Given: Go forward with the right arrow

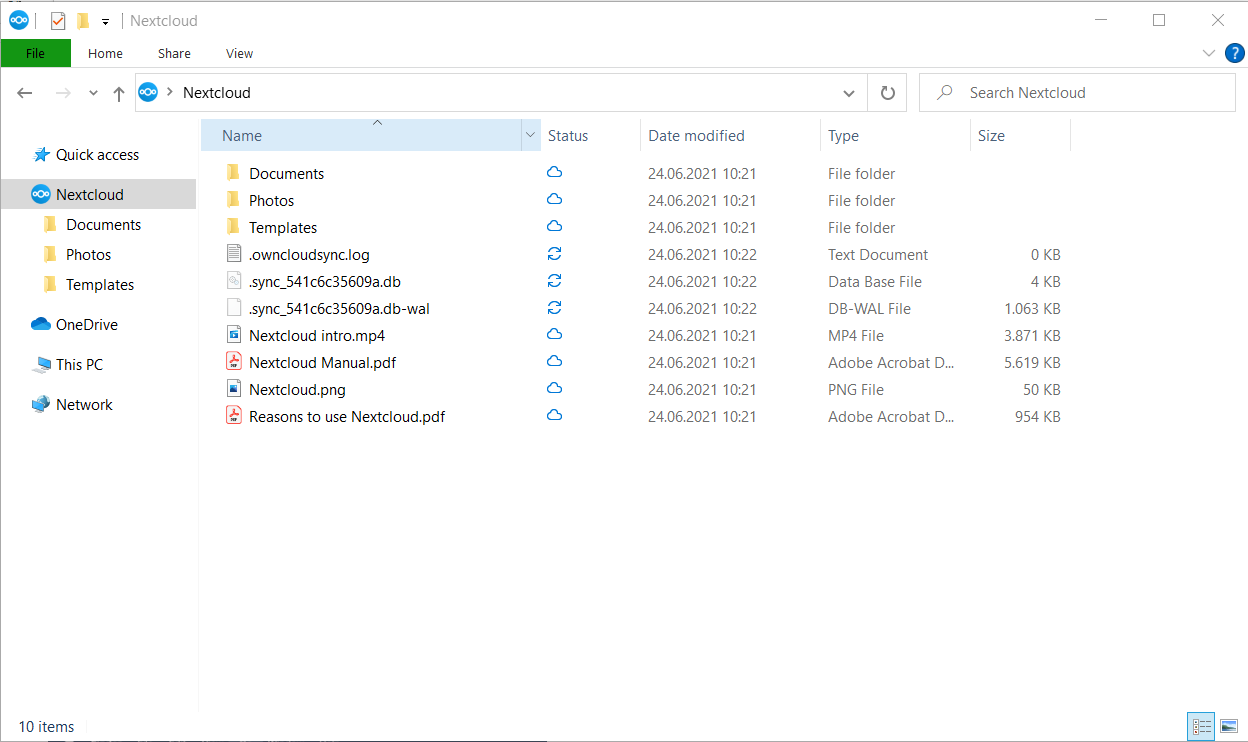Looking at the screenshot, I should coord(63,93).
